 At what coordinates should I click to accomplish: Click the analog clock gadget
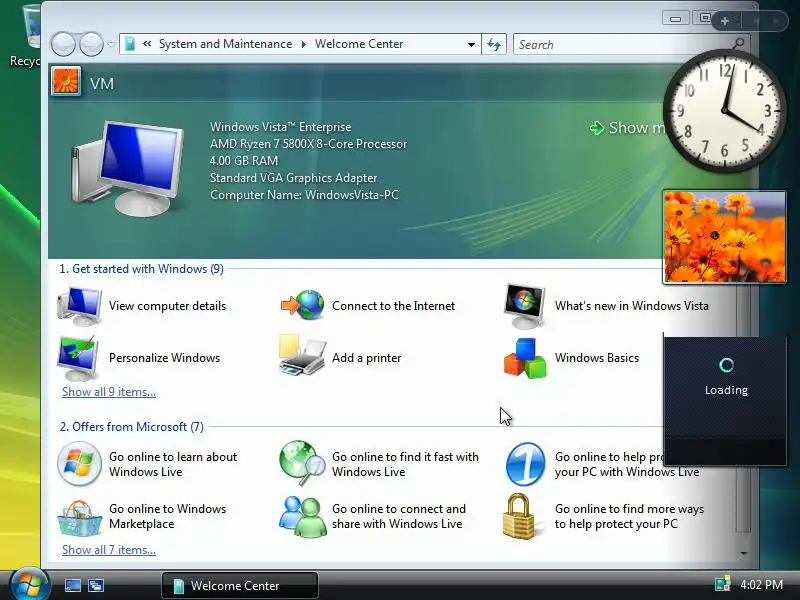724,110
